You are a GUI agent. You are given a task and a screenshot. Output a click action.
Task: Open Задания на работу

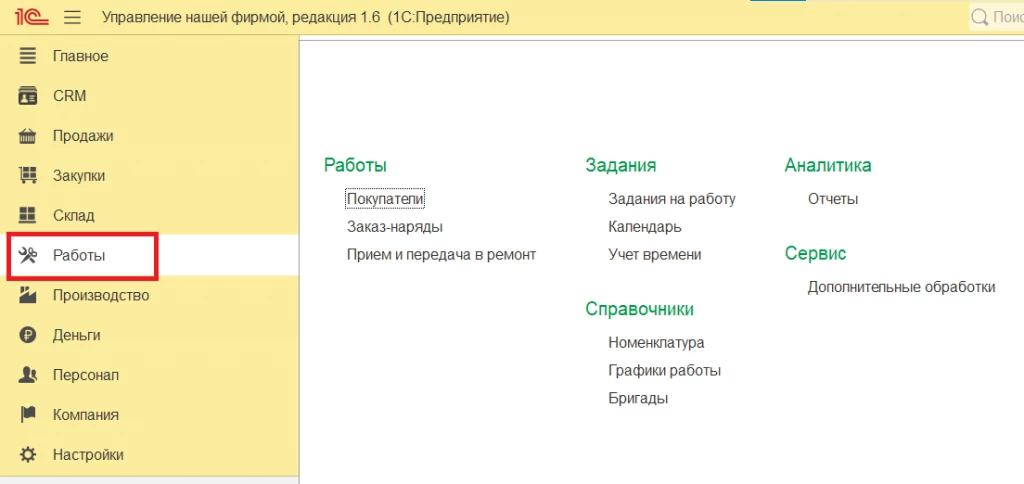click(672, 199)
